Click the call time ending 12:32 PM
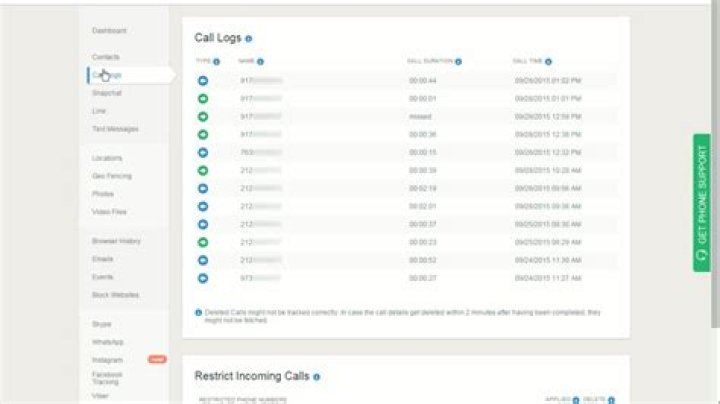This screenshot has height=404, width=720. [x=548, y=152]
